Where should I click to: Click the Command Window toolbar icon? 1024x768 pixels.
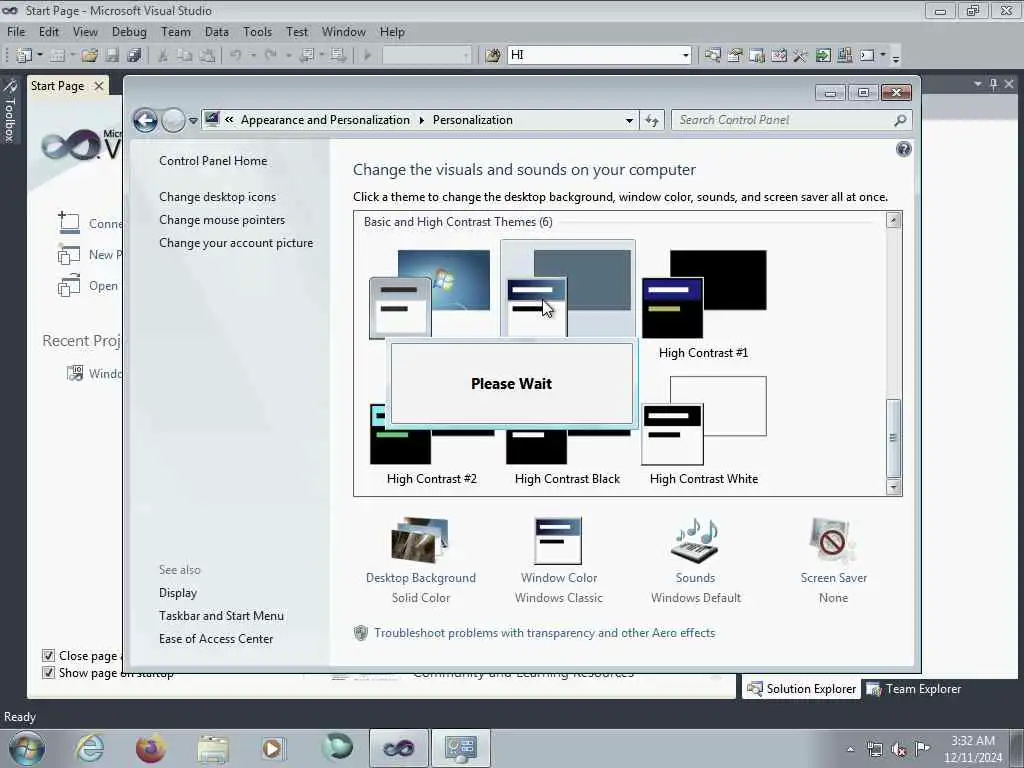click(867, 56)
